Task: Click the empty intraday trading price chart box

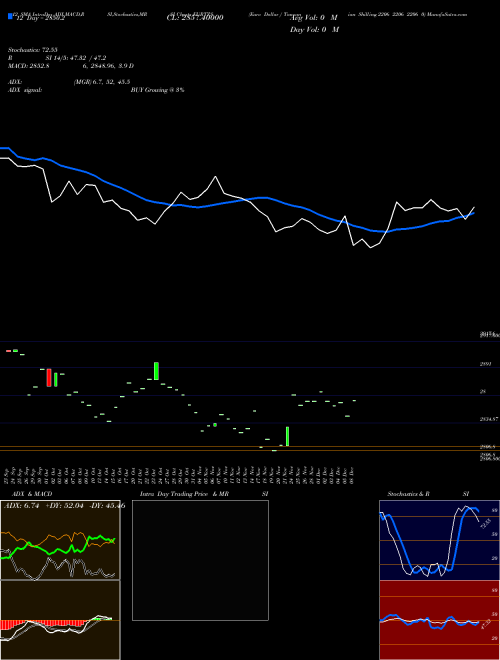Action: point(200,560)
